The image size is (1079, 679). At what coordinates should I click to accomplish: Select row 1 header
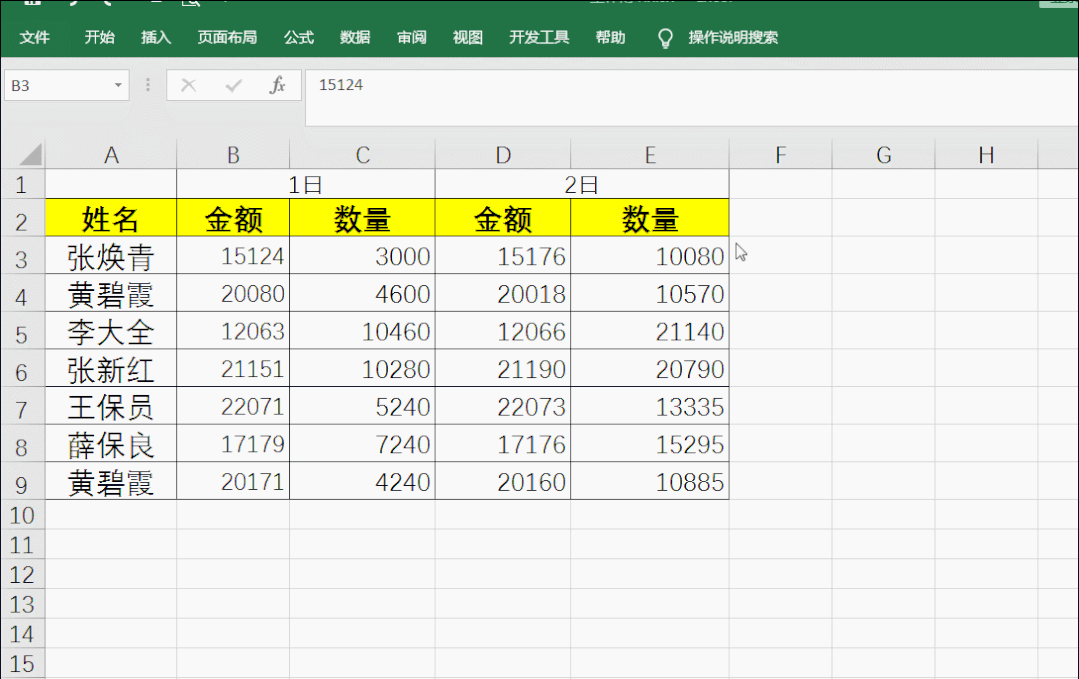(x=22, y=184)
